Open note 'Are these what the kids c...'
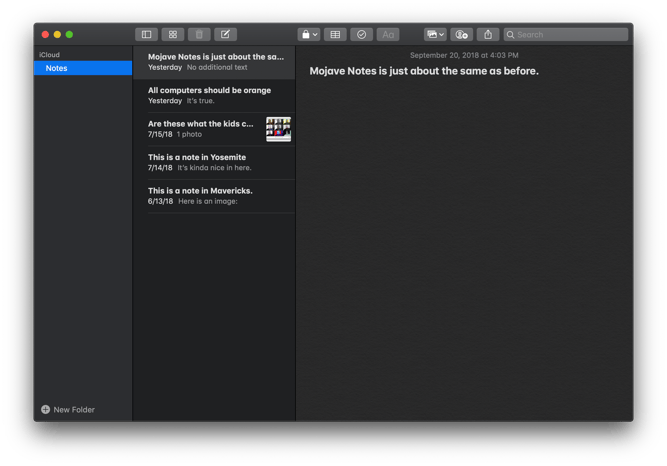 pyautogui.click(x=214, y=129)
